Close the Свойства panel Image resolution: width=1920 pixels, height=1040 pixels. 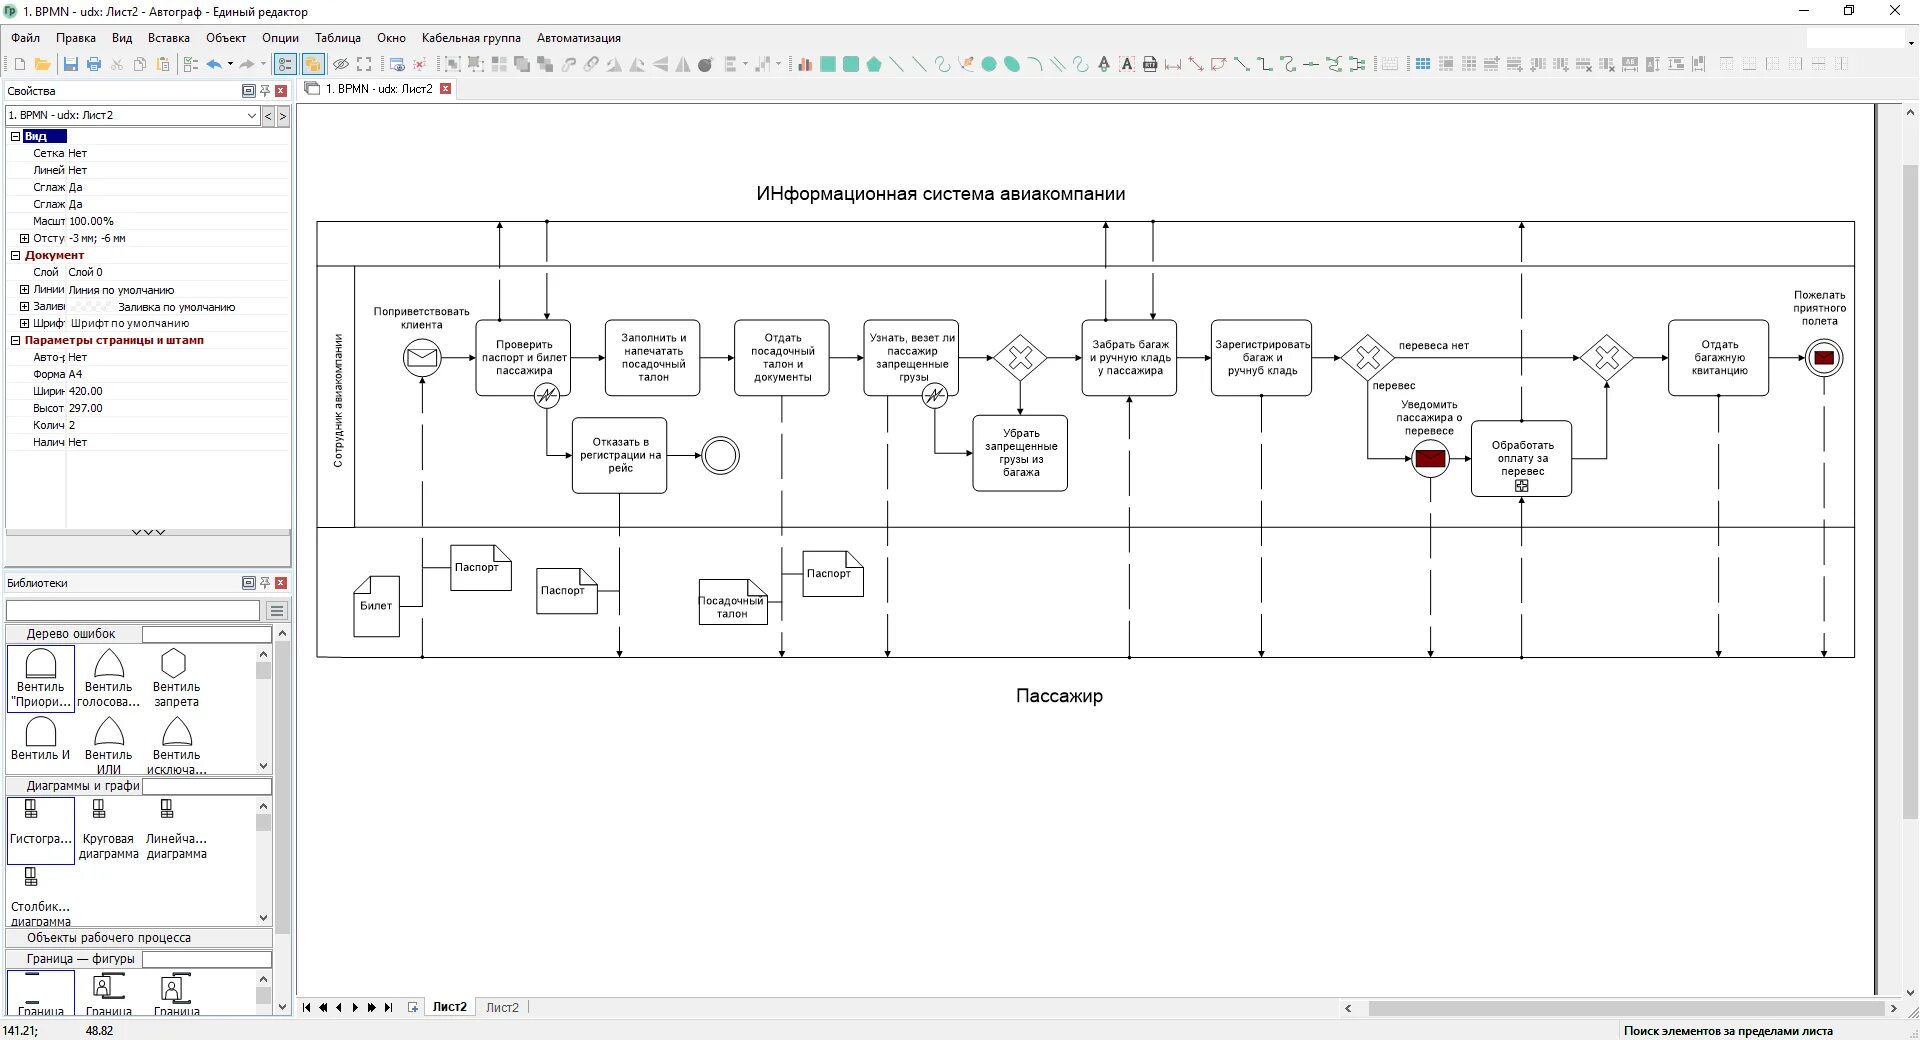point(281,90)
